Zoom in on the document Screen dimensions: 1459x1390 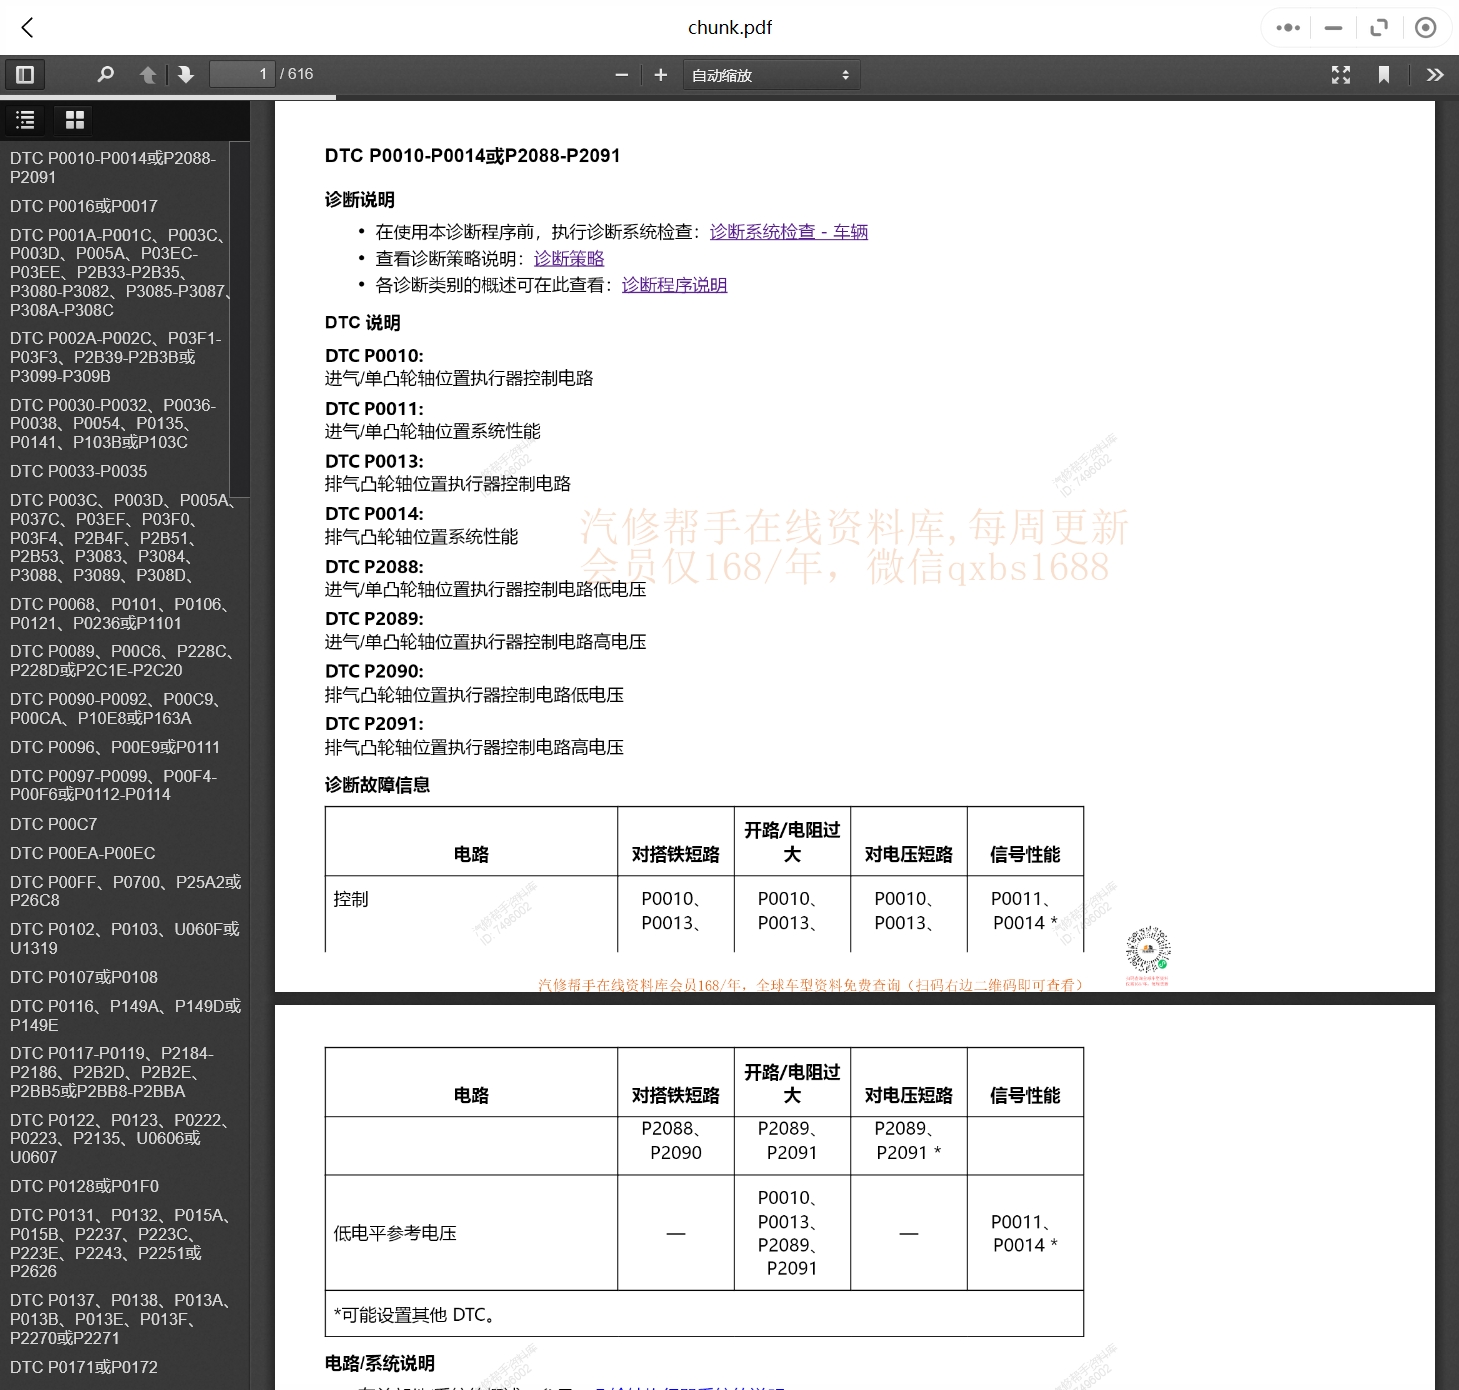660,74
